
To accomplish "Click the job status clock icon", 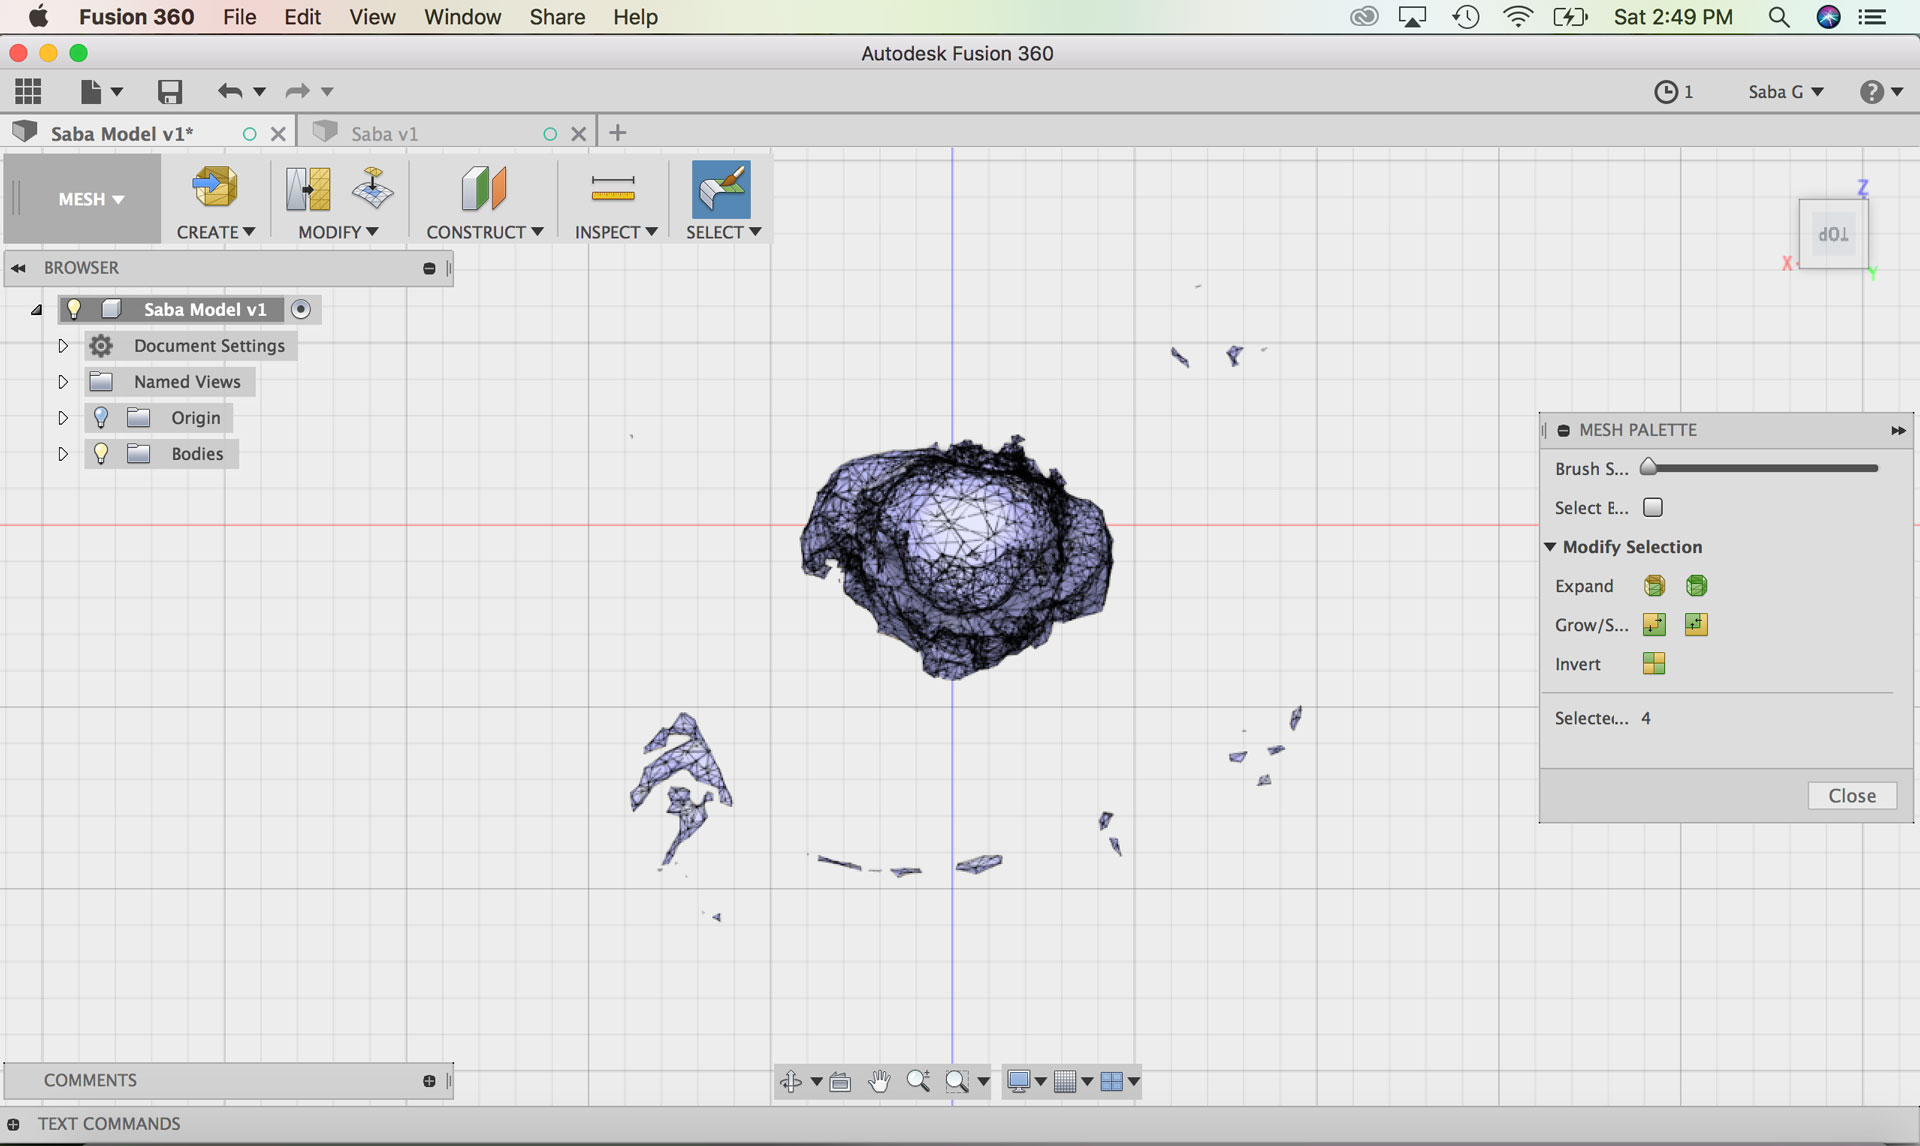I will 1665,92.
